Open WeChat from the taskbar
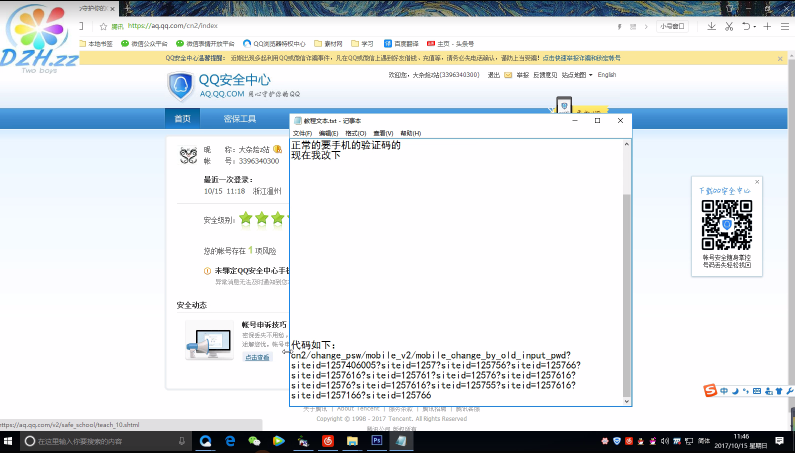The image size is (795, 453). click(x=255, y=441)
